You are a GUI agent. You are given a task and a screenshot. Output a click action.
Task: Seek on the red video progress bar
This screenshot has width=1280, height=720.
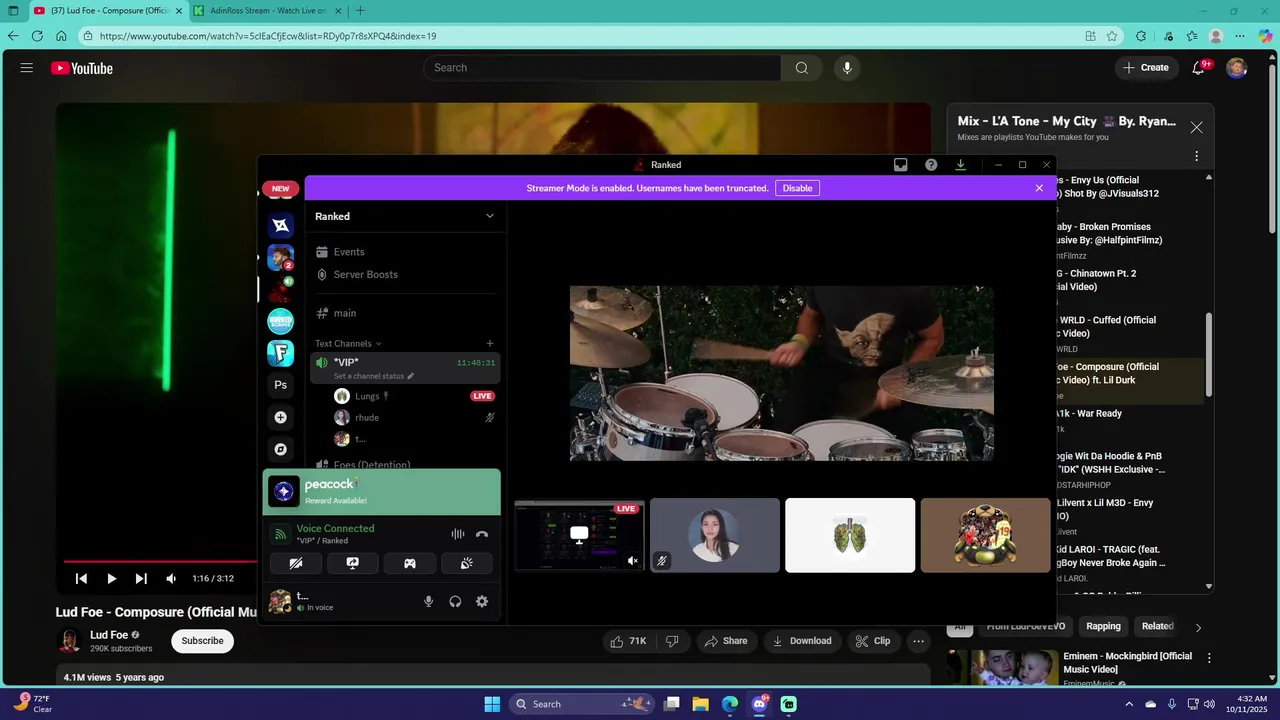[159, 561]
